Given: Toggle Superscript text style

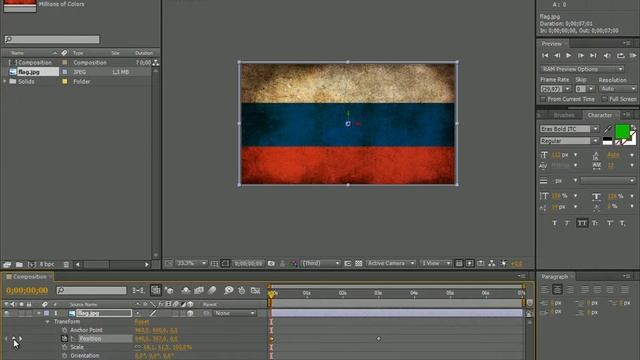Looking at the screenshot, I should click(609, 223).
